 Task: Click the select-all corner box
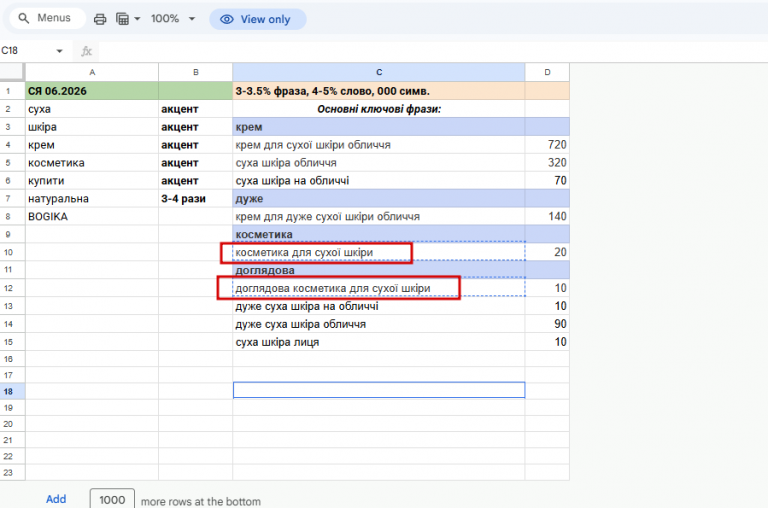(12, 72)
